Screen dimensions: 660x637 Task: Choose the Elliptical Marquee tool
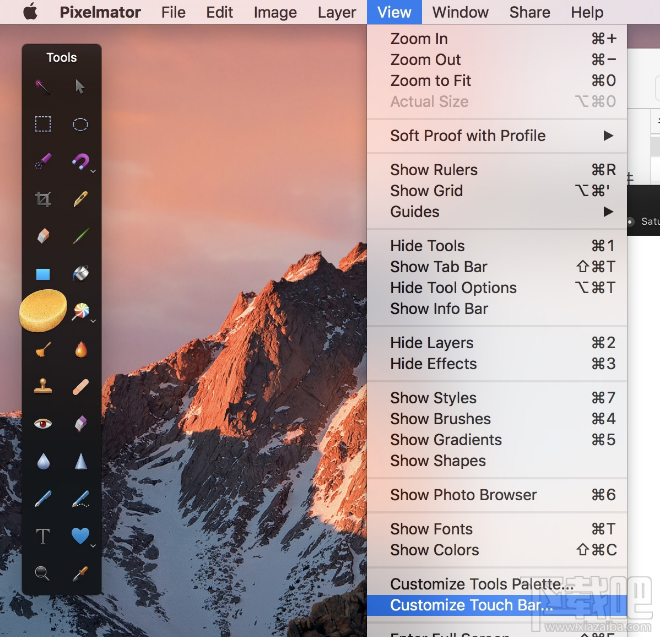(80, 124)
